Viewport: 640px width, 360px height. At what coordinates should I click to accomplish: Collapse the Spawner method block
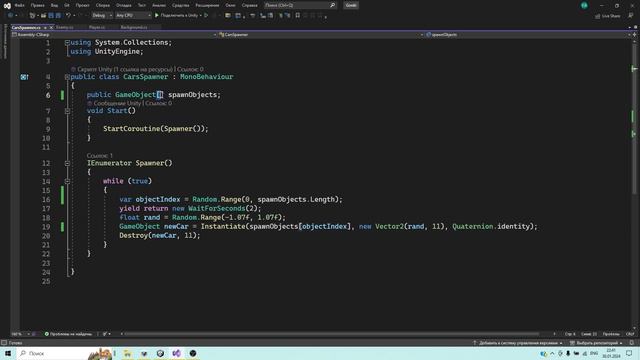(x=67, y=163)
